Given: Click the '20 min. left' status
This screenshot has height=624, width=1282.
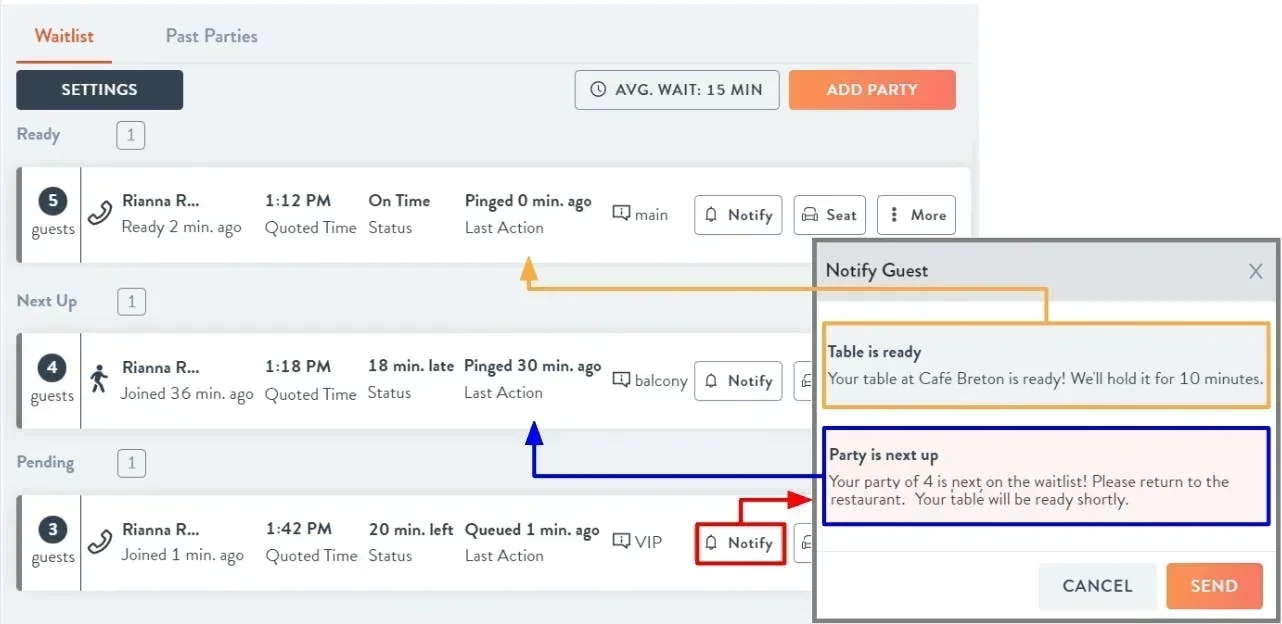Looking at the screenshot, I should click(411, 529).
